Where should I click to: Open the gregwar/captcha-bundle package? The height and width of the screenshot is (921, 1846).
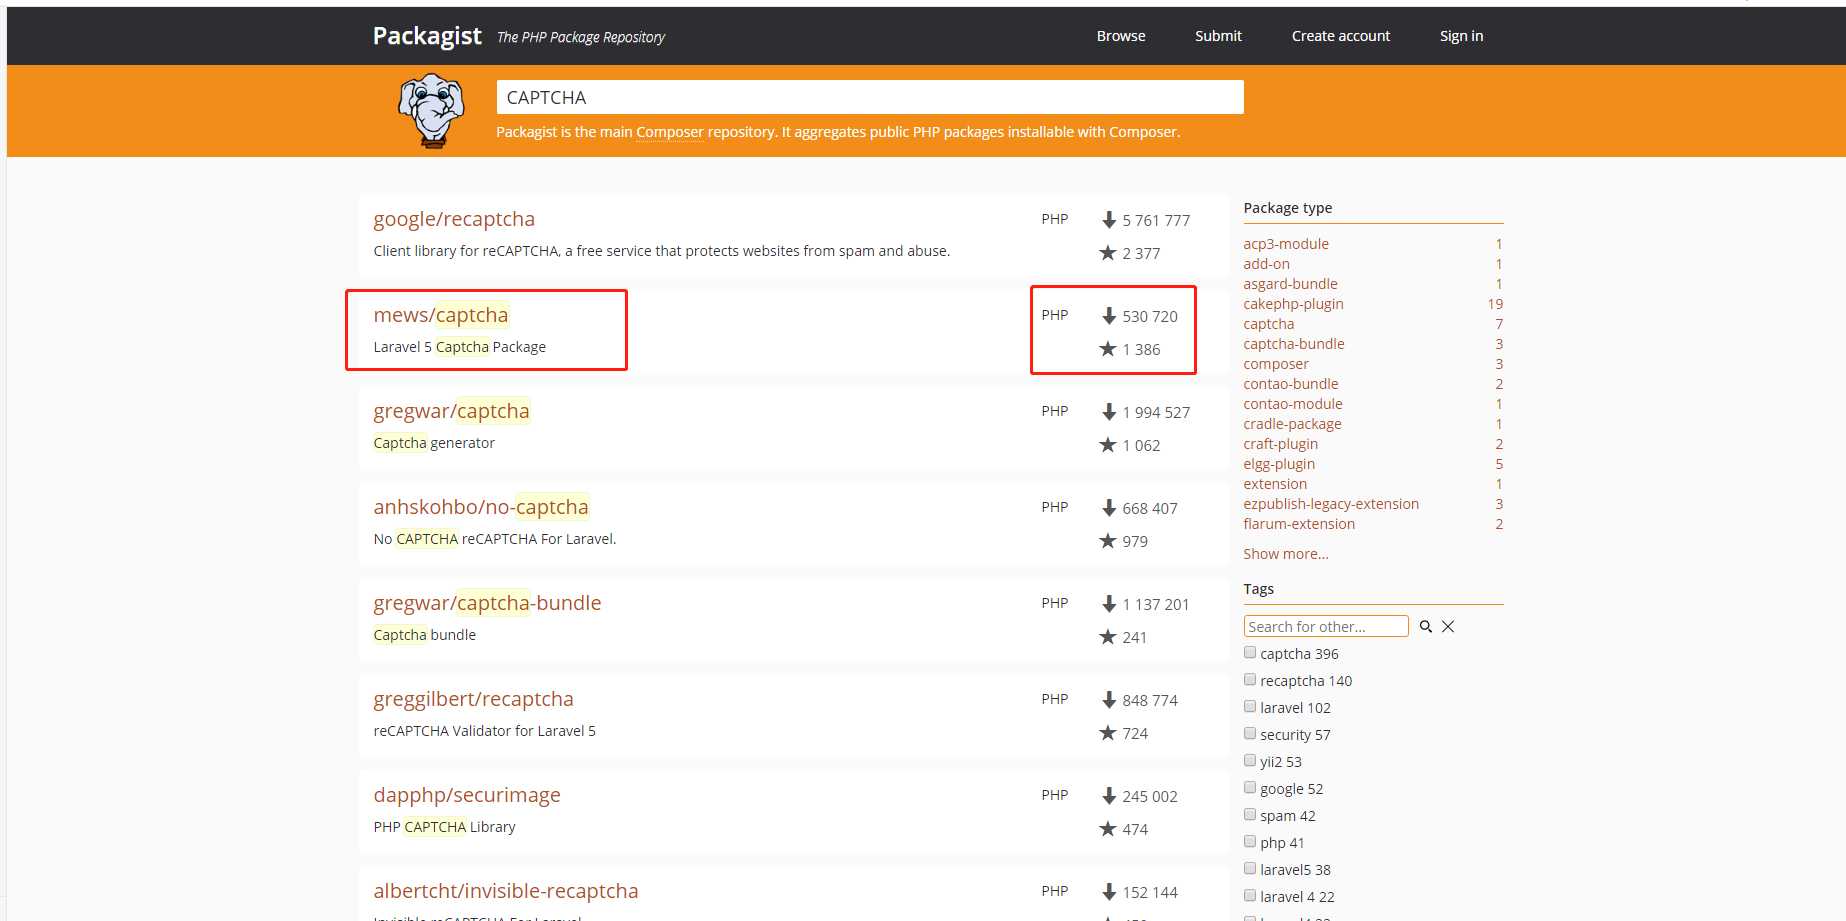click(487, 603)
